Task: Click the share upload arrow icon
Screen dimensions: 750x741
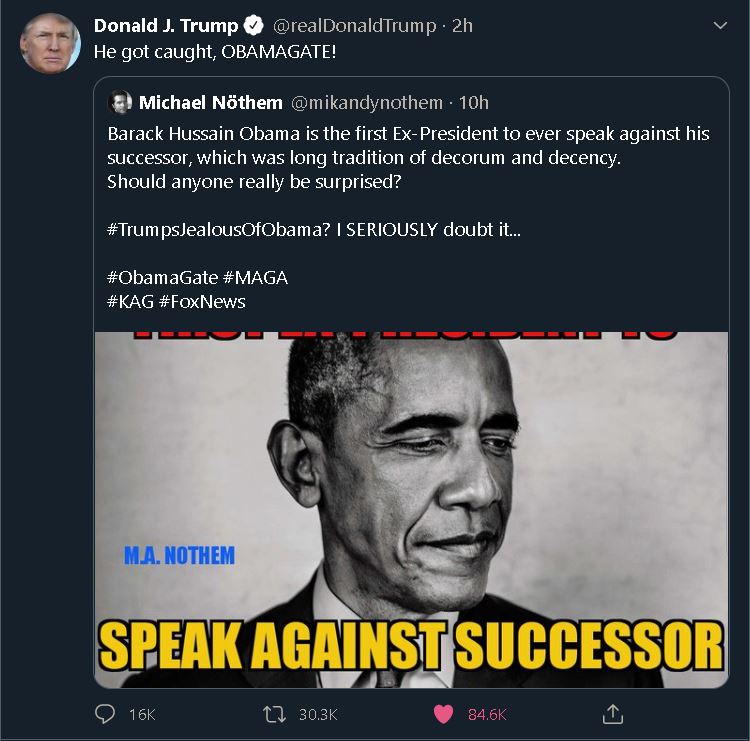Action: [612, 714]
